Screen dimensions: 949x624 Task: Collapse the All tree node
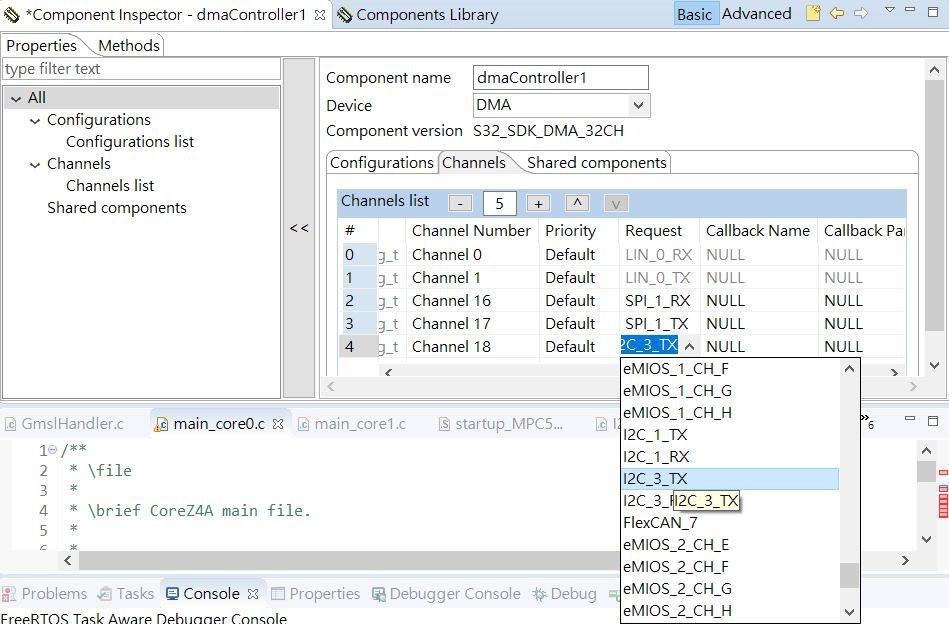click(16, 99)
